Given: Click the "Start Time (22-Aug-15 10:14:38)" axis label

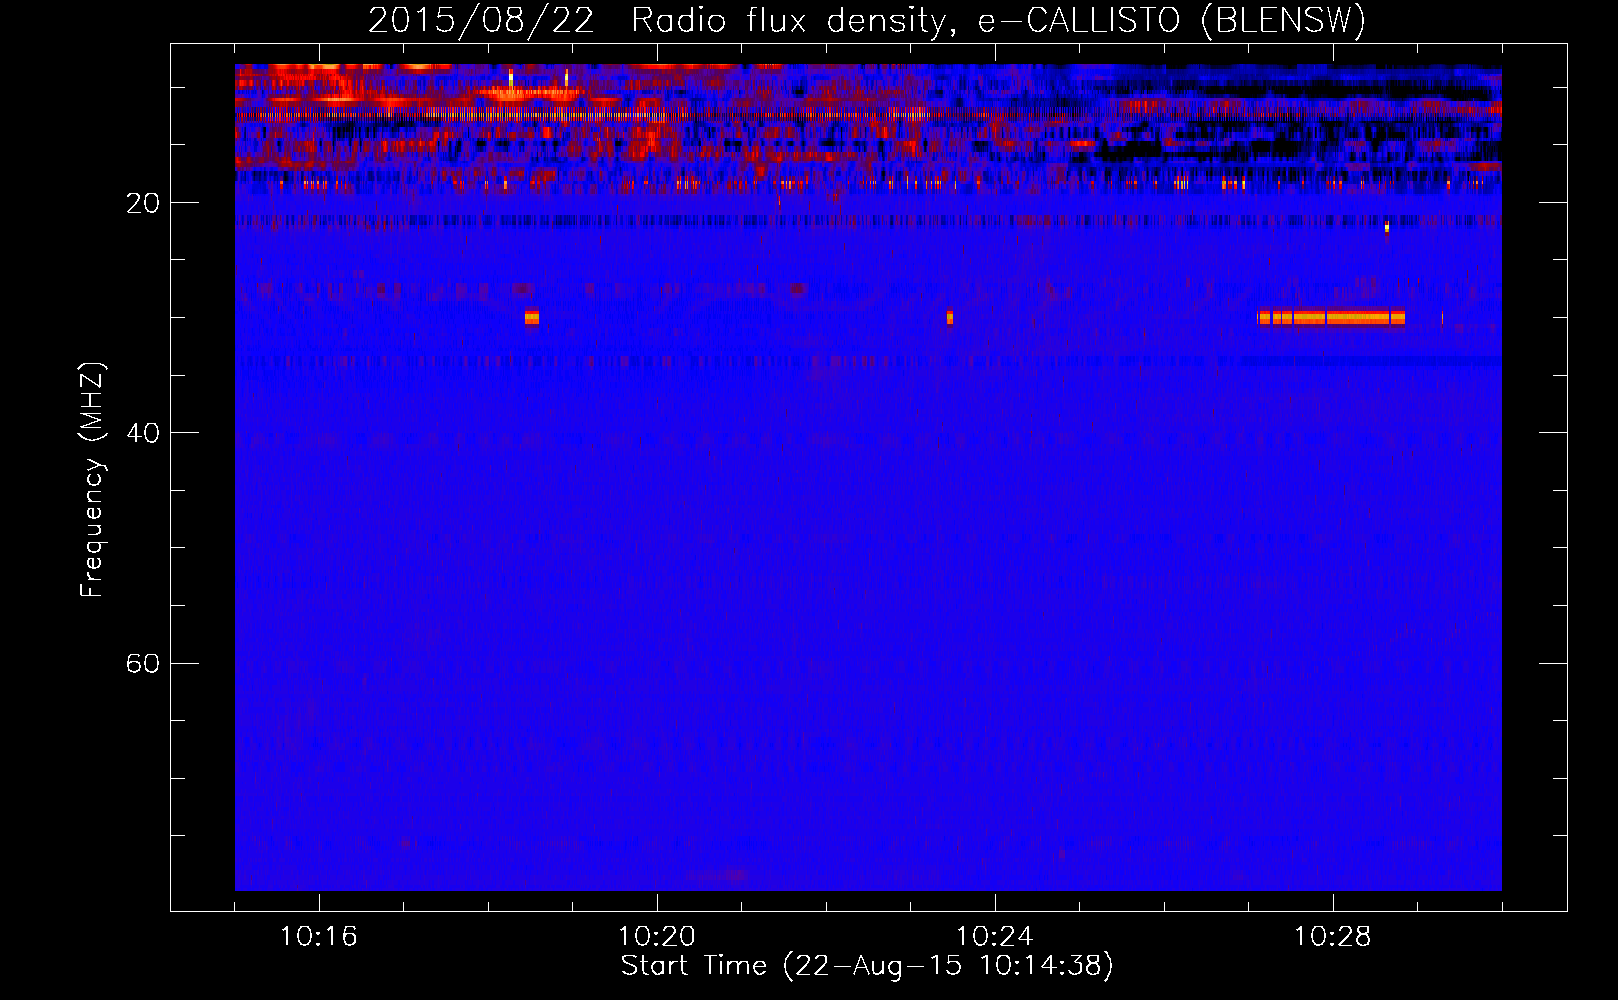Looking at the screenshot, I should [x=867, y=966].
